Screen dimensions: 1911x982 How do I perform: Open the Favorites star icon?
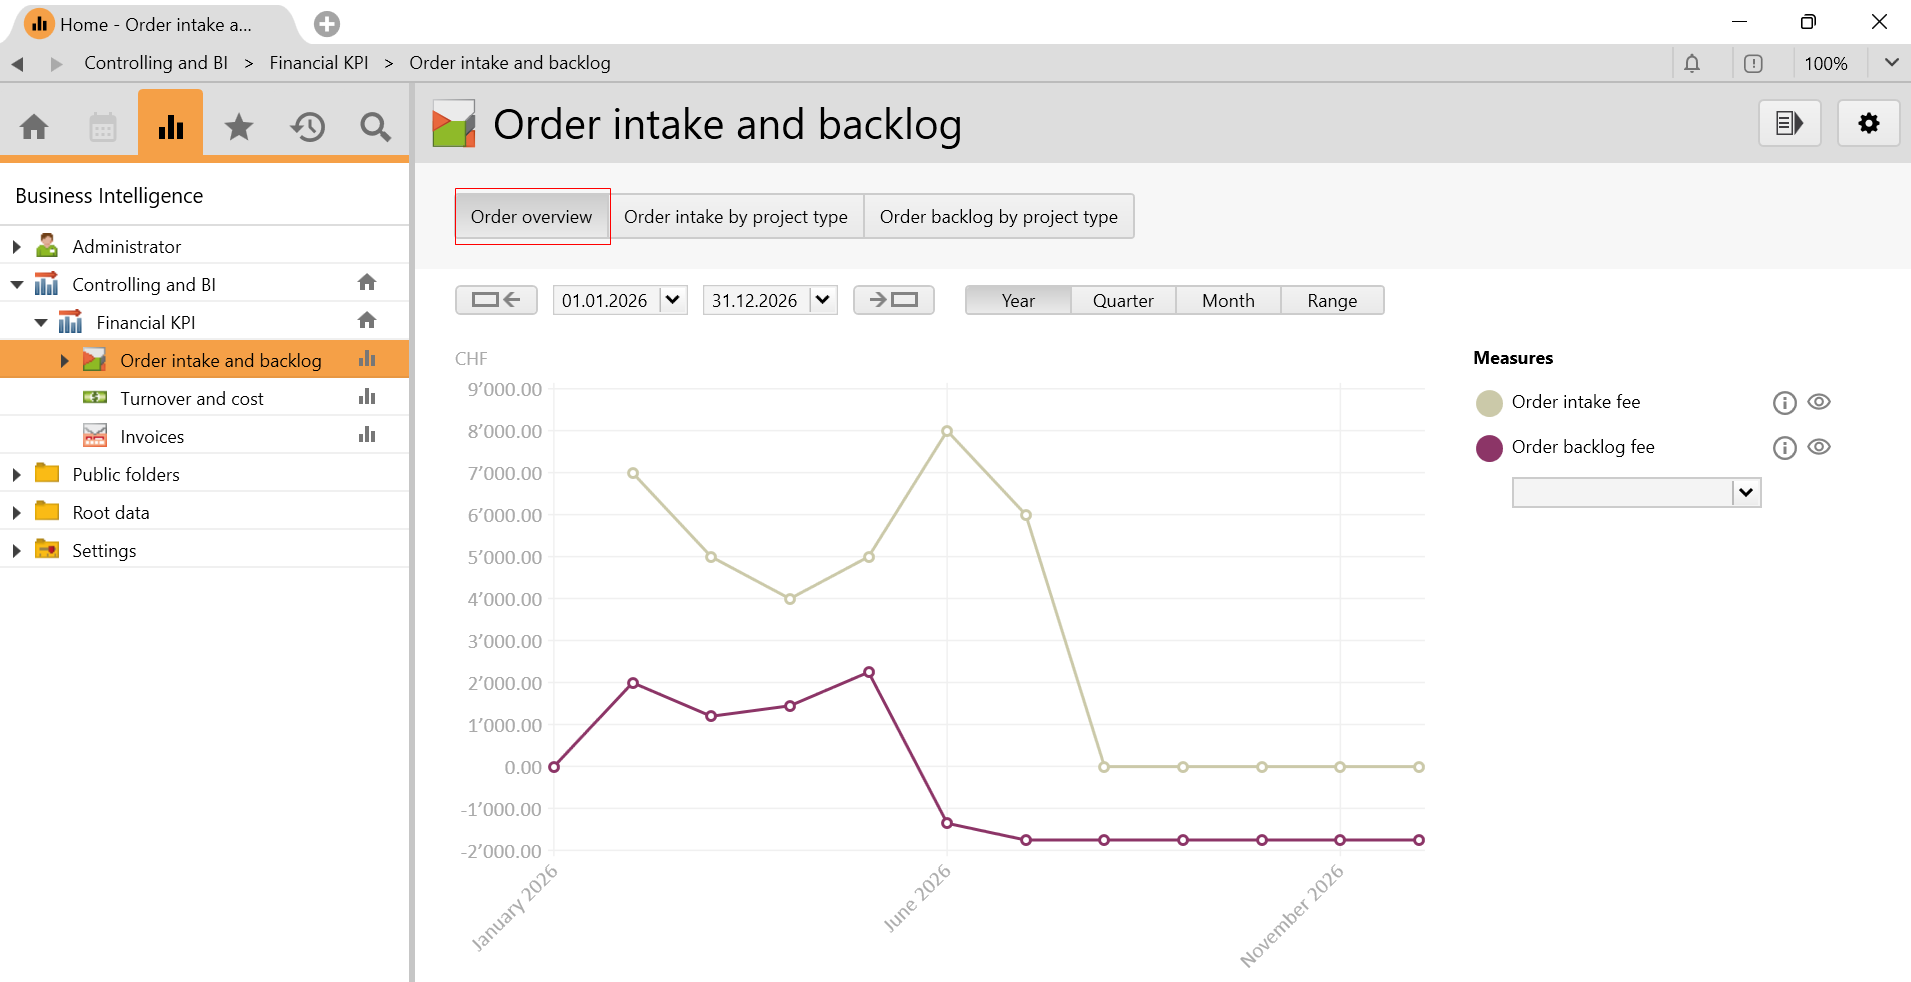coord(239,127)
